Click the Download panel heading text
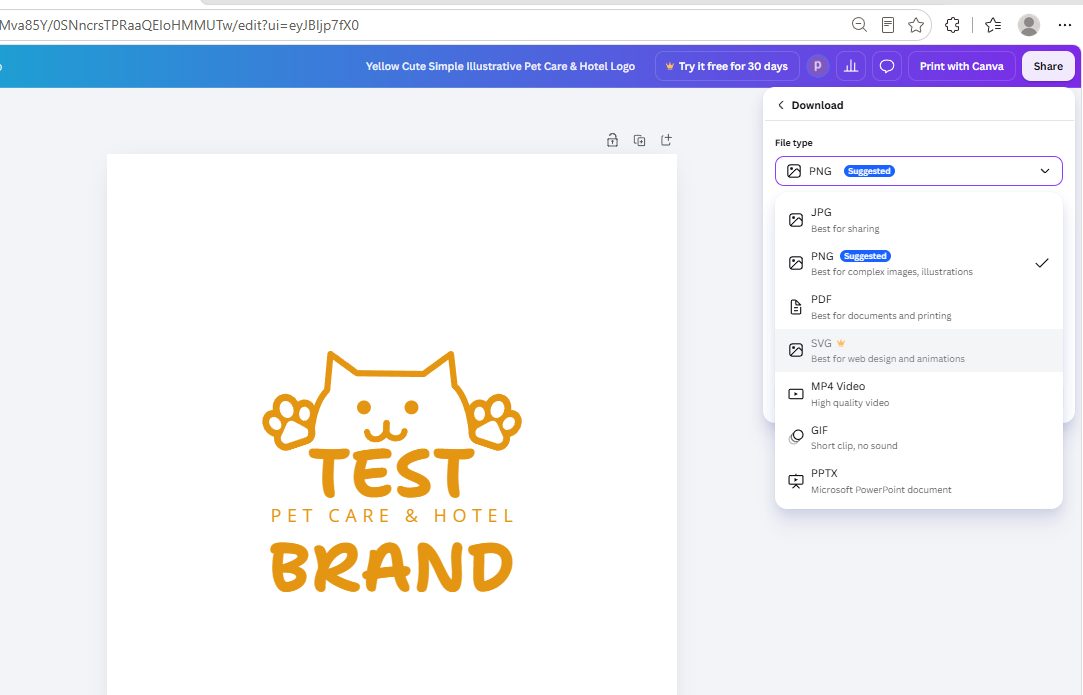1083x695 pixels. 817,105
